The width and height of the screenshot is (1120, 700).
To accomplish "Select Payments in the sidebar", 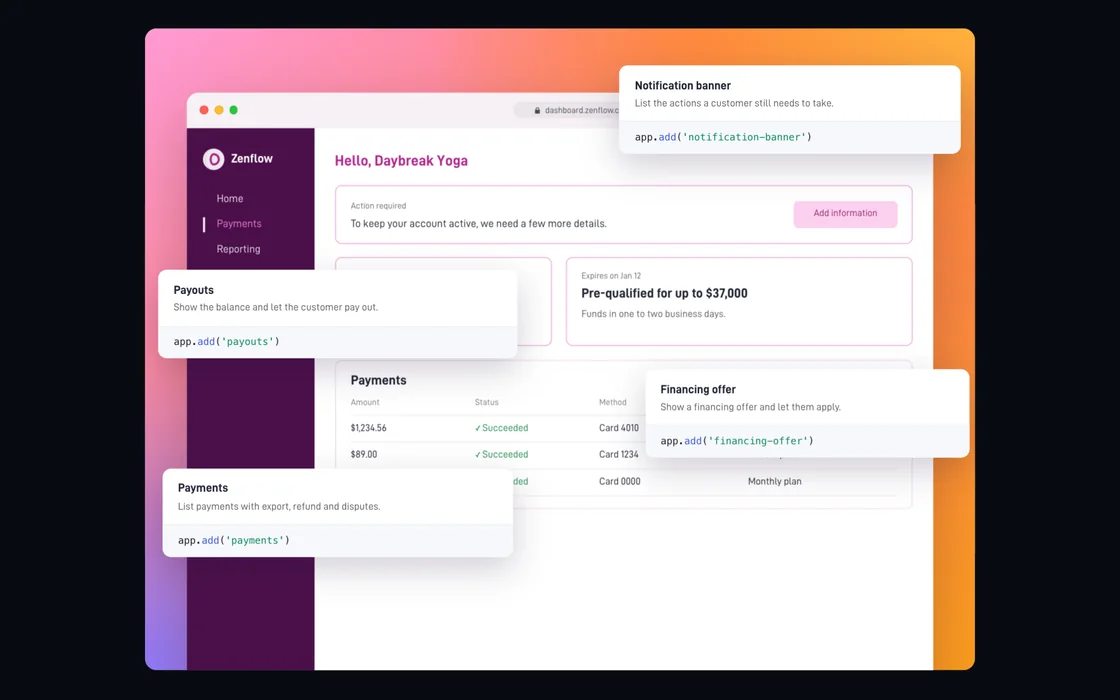I will 239,224.
